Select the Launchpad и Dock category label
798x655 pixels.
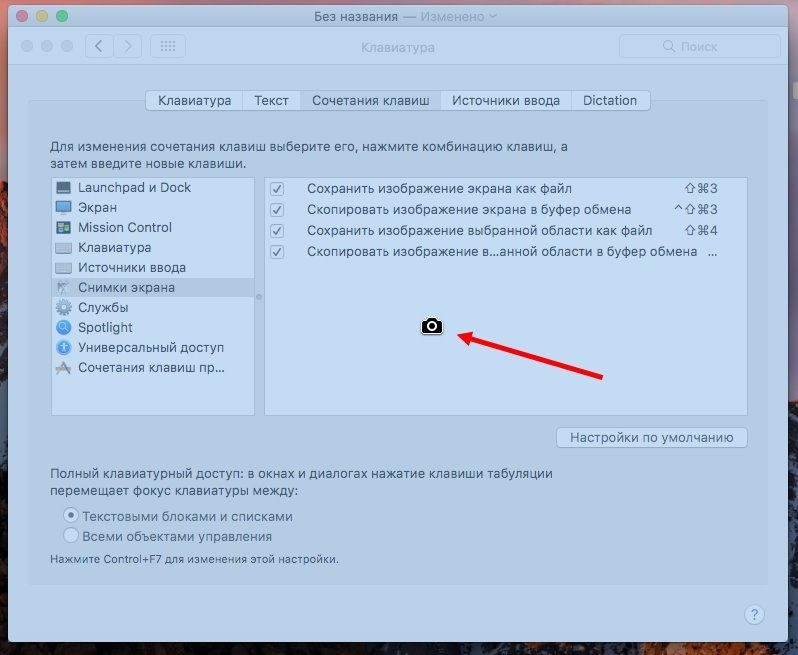(134, 188)
